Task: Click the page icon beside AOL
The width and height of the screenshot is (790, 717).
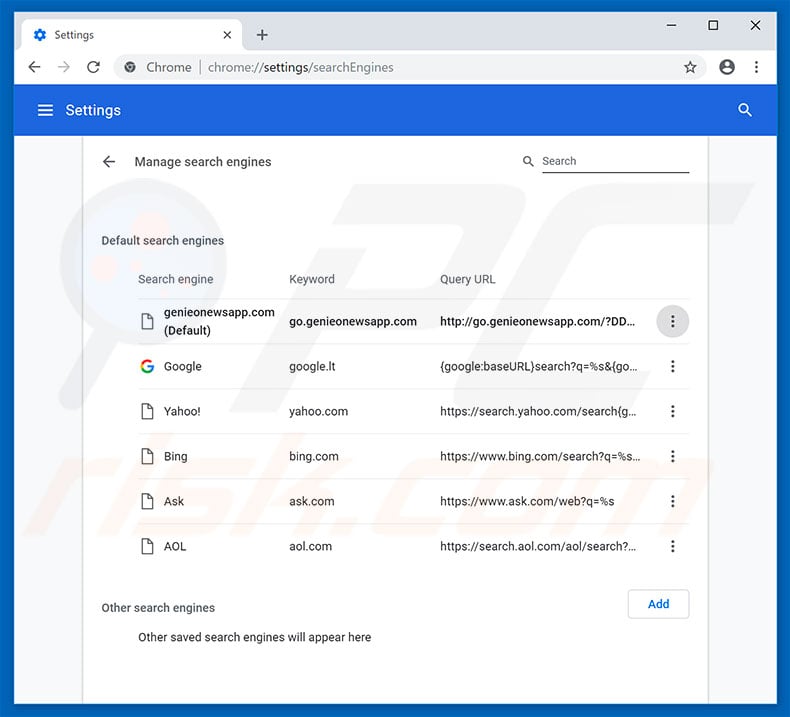Action: [147, 546]
